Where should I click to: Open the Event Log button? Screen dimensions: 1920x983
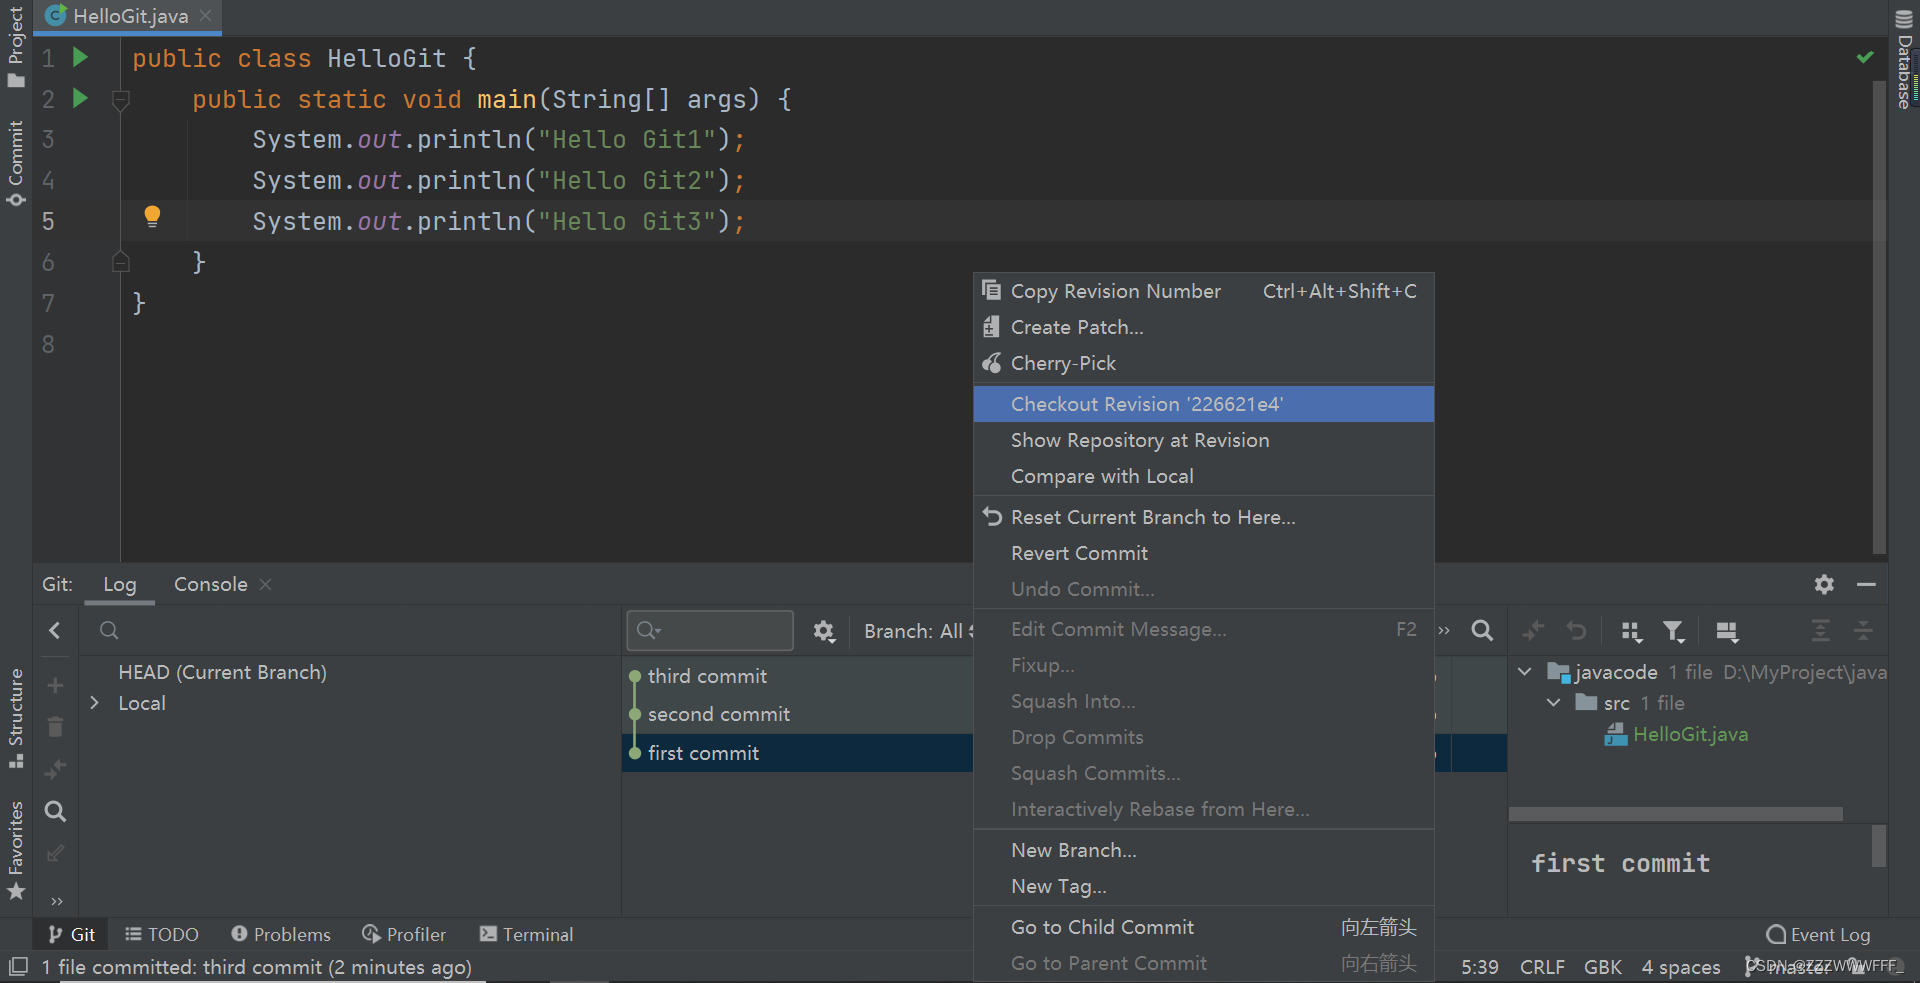(1818, 934)
